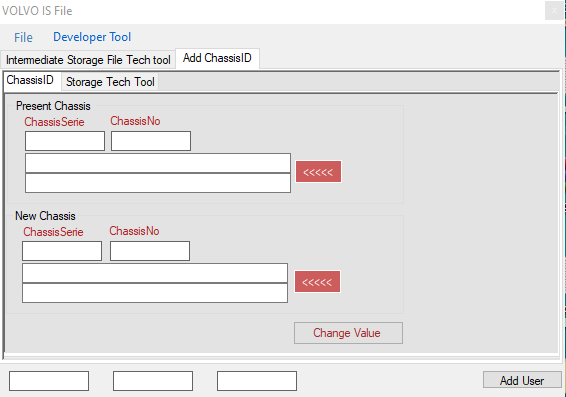The image size is (566, 397).
Task: Click the New Chassis ChassisNo field
Action: [150, 251]
